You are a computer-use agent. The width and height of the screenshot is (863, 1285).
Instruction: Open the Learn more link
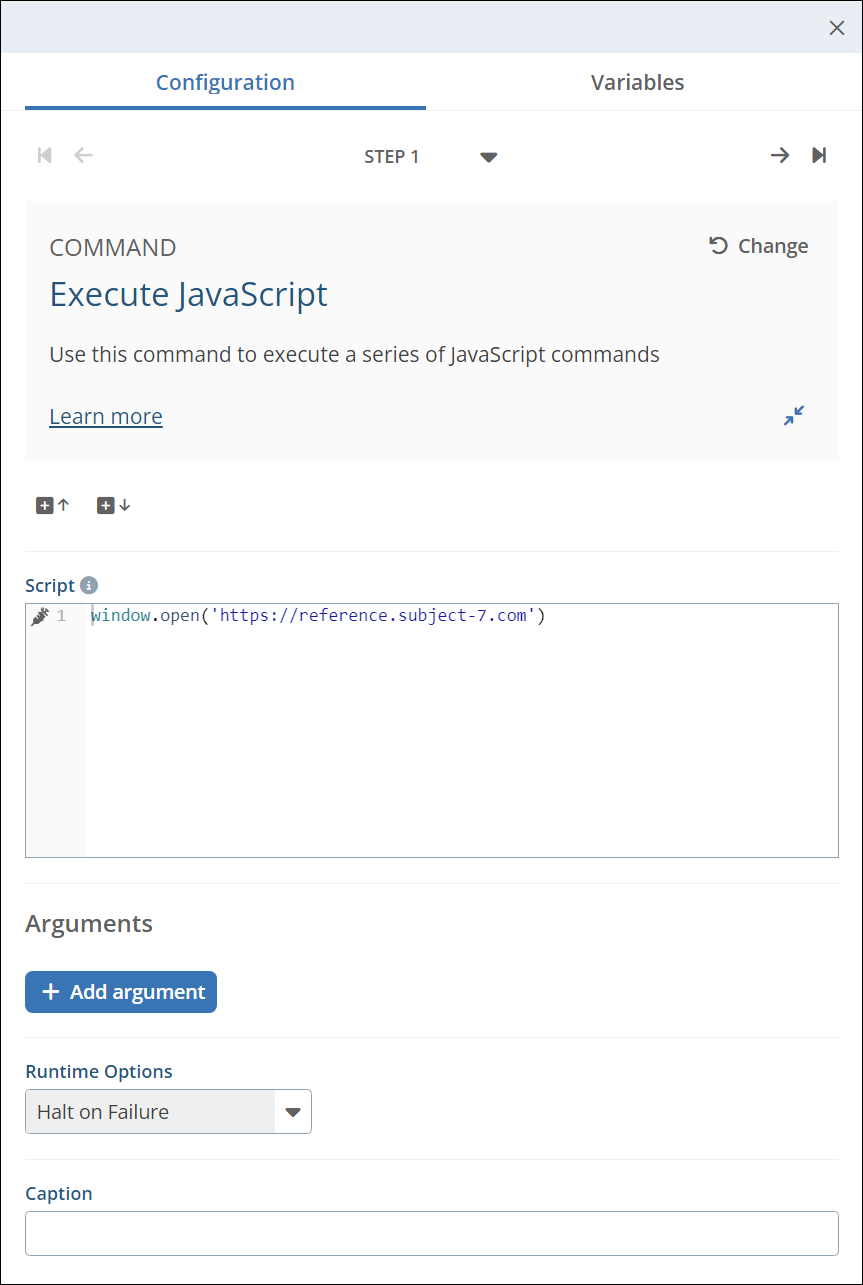pos(106,416)
